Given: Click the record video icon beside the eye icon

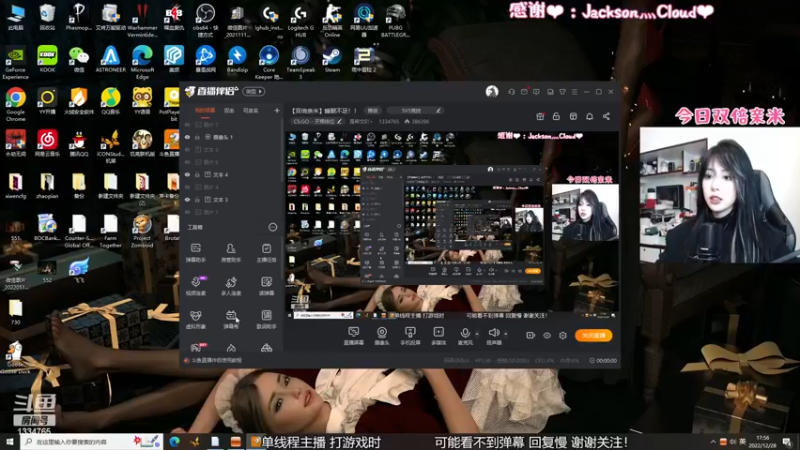Looking at the screenshot, I should pos(531,335).
